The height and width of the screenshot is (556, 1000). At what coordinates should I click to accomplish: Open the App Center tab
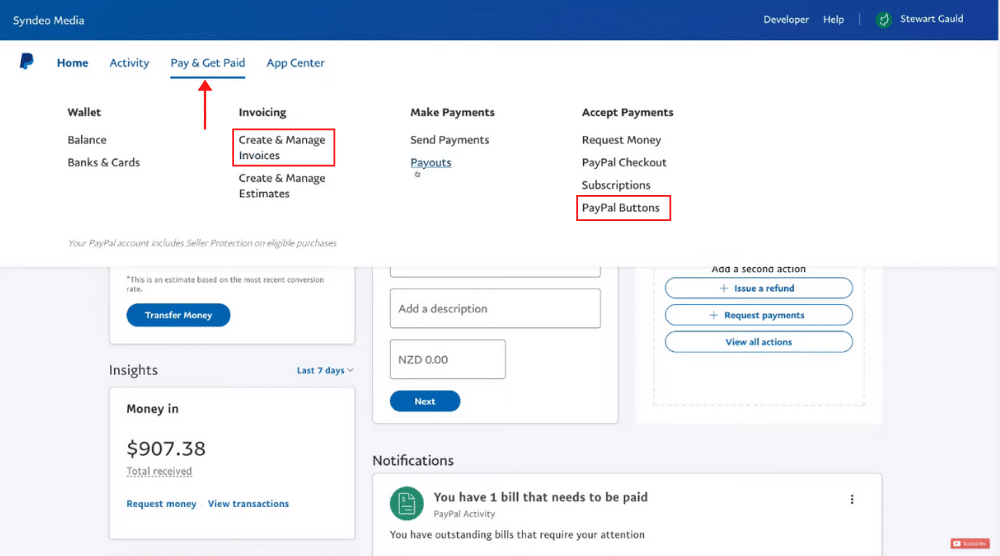[x=295, y=62]
